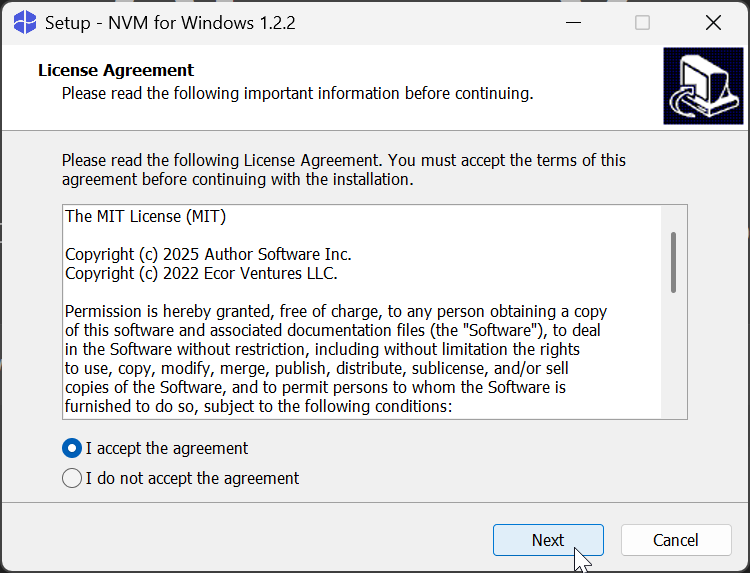Click the NVM app icon in title bar
Screen dimensions: 750x573
[x=24, y=22]
